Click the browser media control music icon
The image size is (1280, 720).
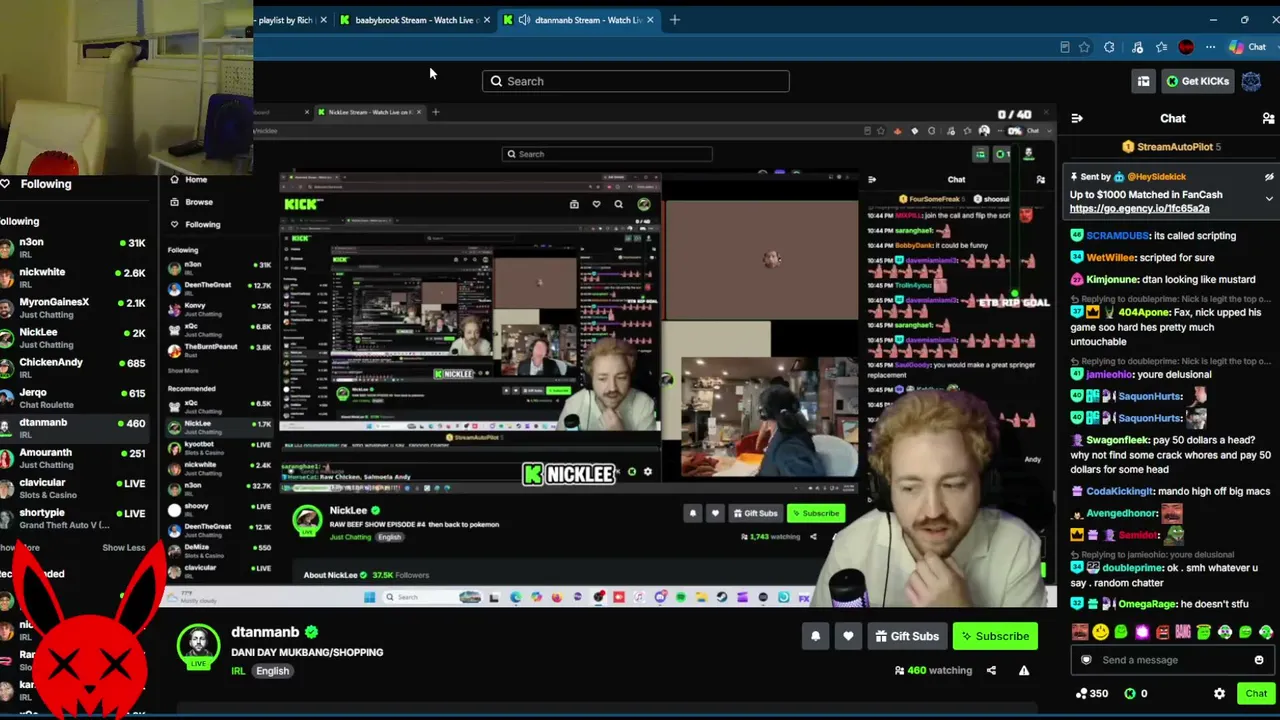[x=1137, y=47]
